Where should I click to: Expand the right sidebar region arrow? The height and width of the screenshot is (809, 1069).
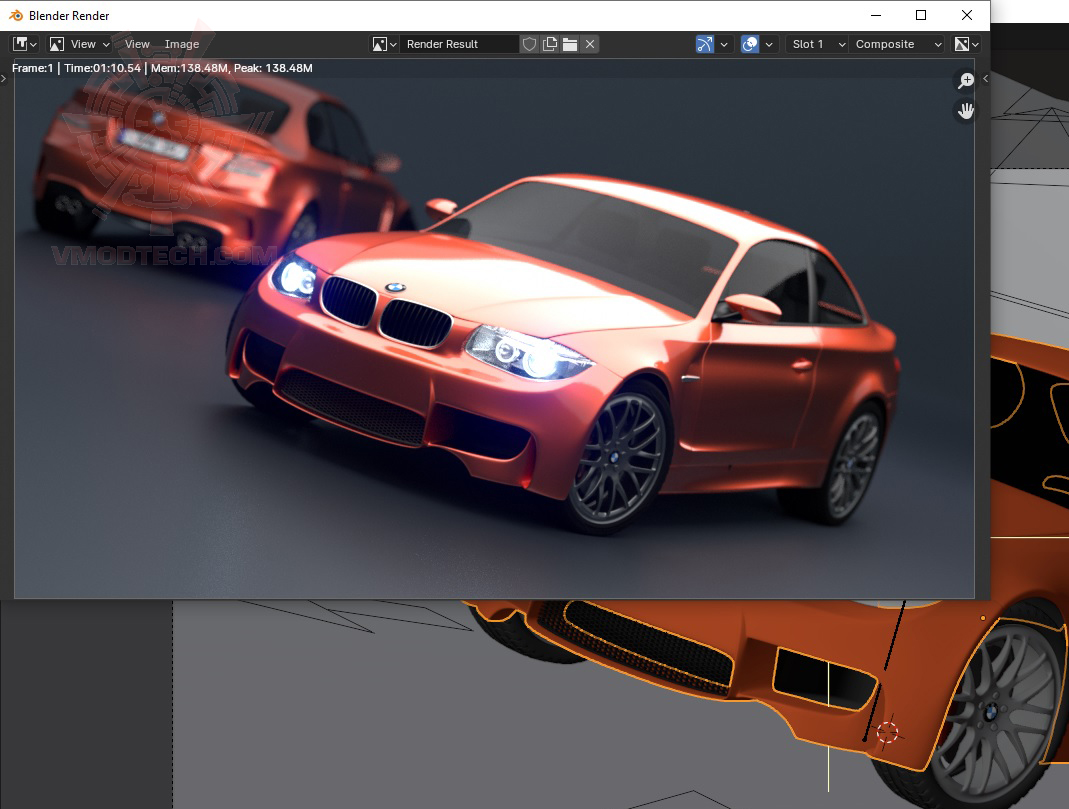(x=985, y=78)
